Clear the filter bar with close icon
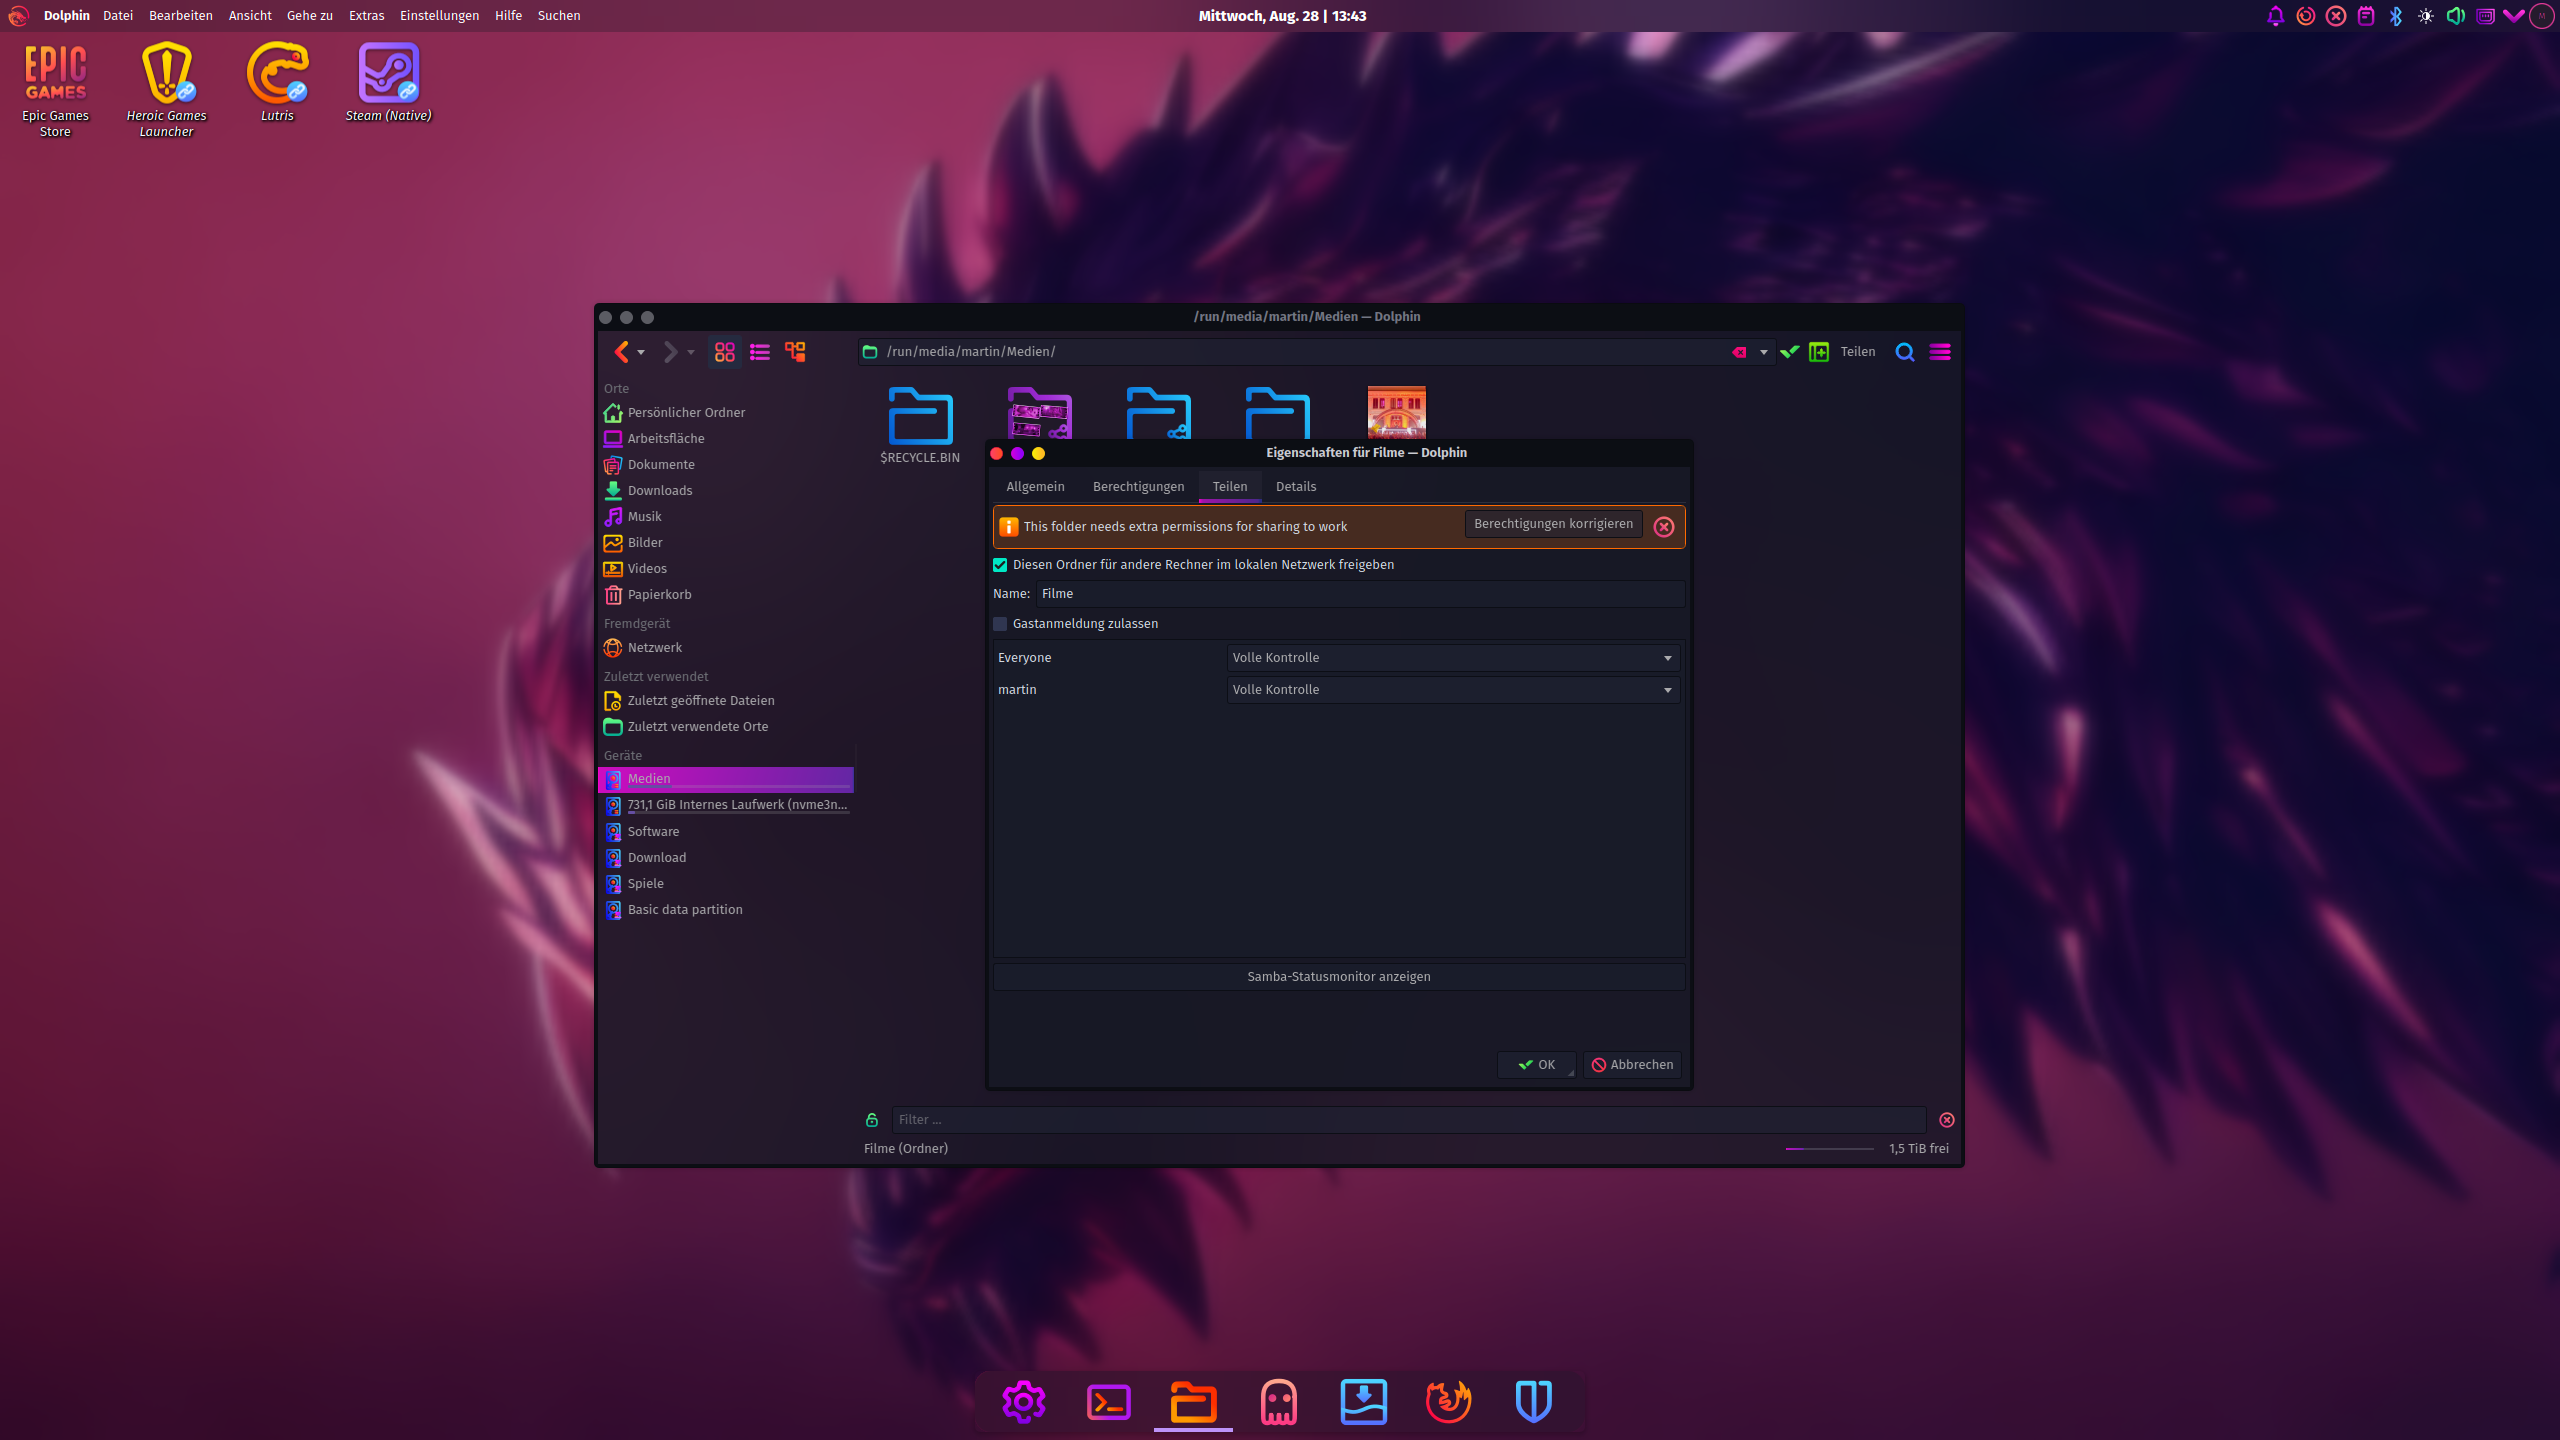This screenshot has width=2560, height=1440. [1947, 1120]
